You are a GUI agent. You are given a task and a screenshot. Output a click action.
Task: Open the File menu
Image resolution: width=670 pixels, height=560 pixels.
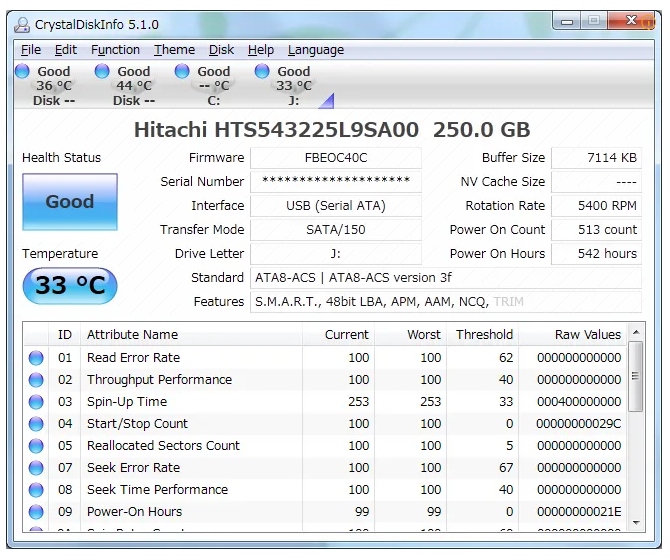tap(31, 50)
